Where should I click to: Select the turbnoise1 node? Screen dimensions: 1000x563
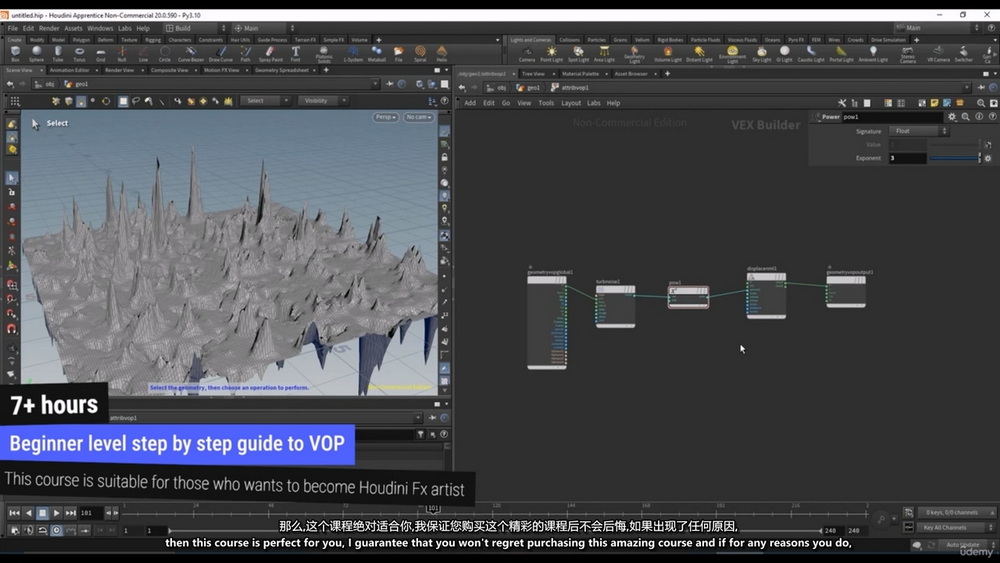pos(615,306)
